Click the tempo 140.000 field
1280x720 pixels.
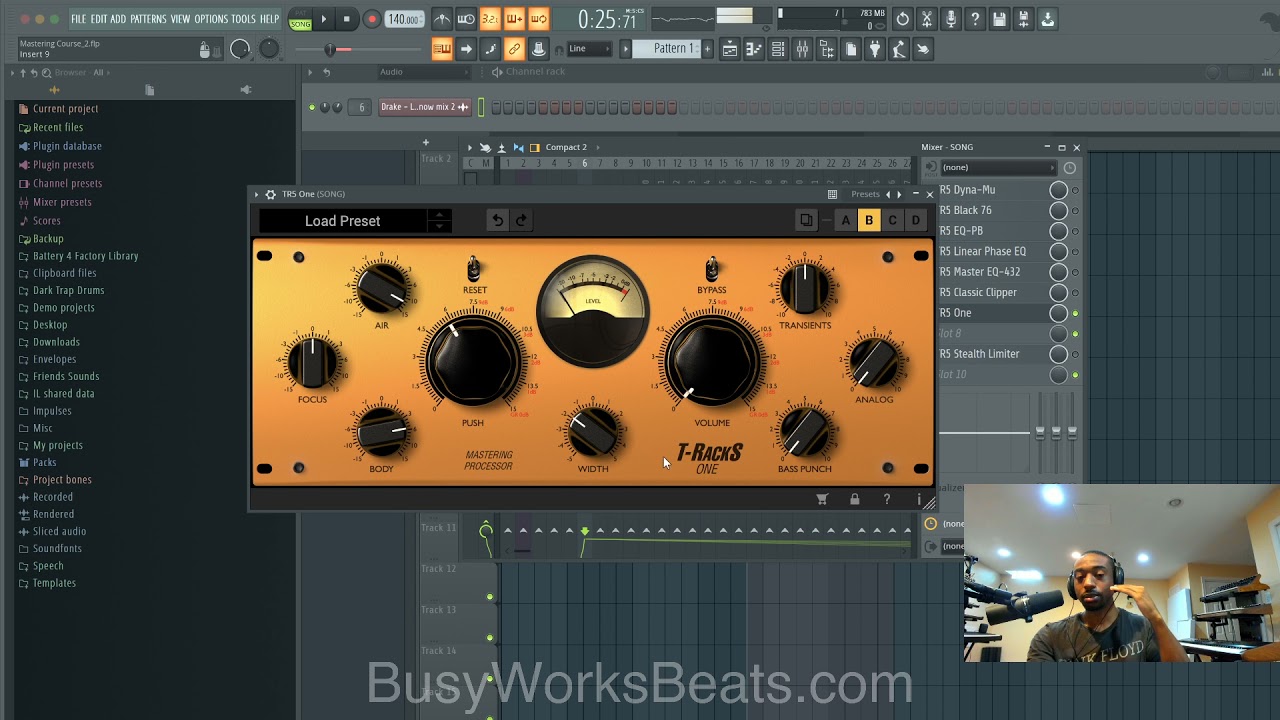tap(404, 19)
